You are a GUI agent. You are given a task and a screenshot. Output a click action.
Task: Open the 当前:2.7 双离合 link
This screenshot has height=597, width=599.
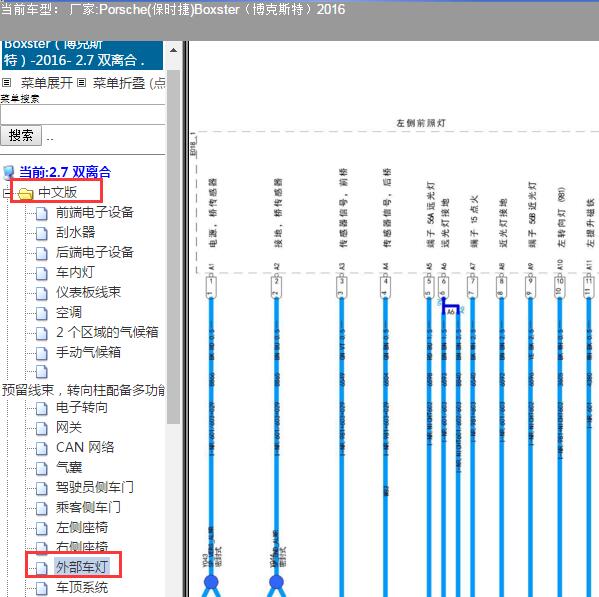65,172
